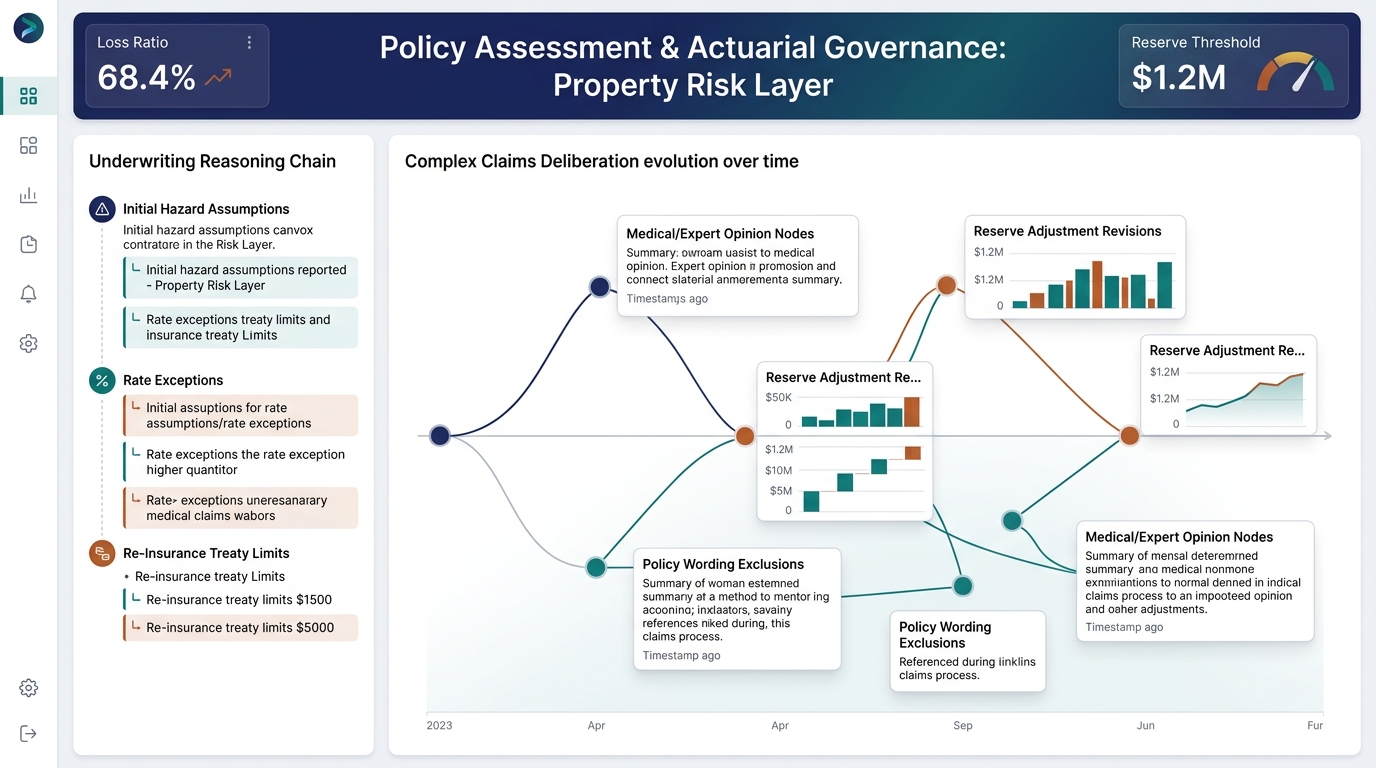Open the clock history icon in sidebar

pyautogui.click(x=28, y=244)
